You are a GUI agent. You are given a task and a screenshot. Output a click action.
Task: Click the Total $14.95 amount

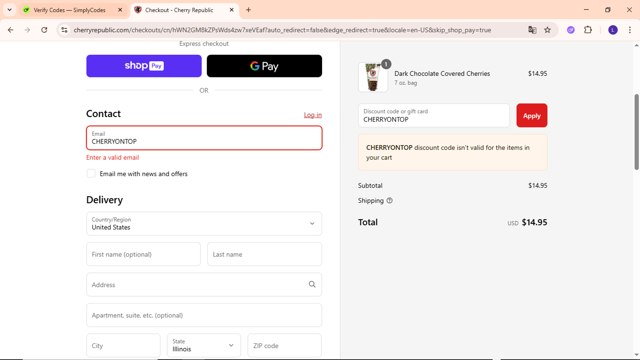click(x=534, y=222)
